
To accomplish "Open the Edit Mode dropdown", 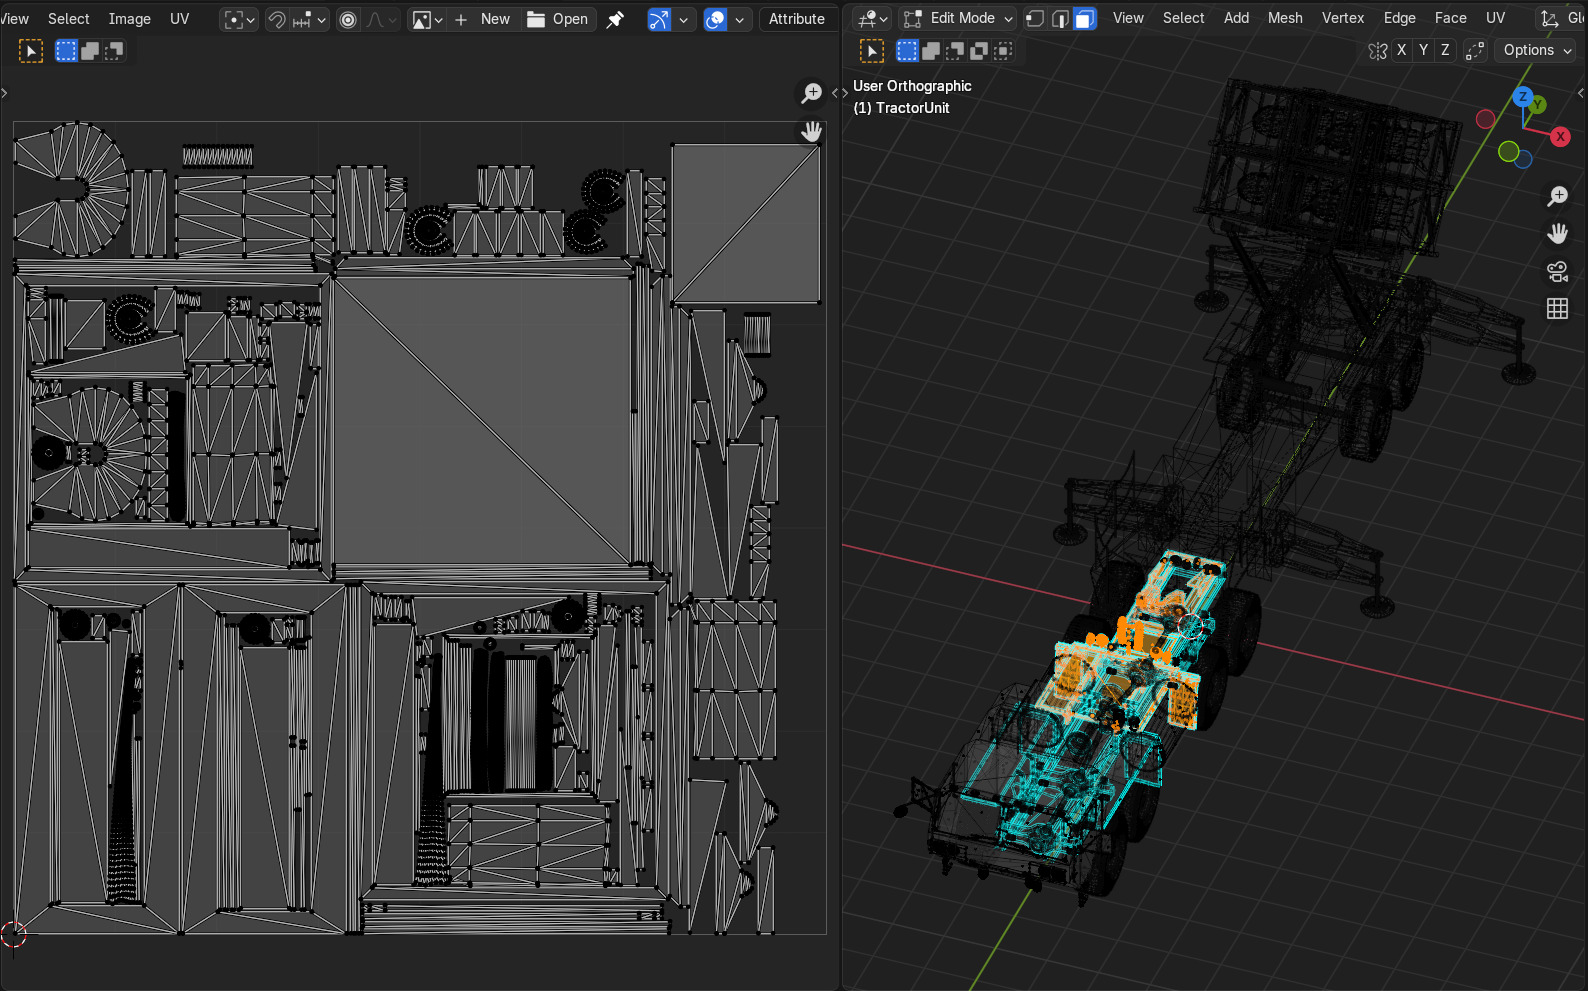I will [958, 19].
